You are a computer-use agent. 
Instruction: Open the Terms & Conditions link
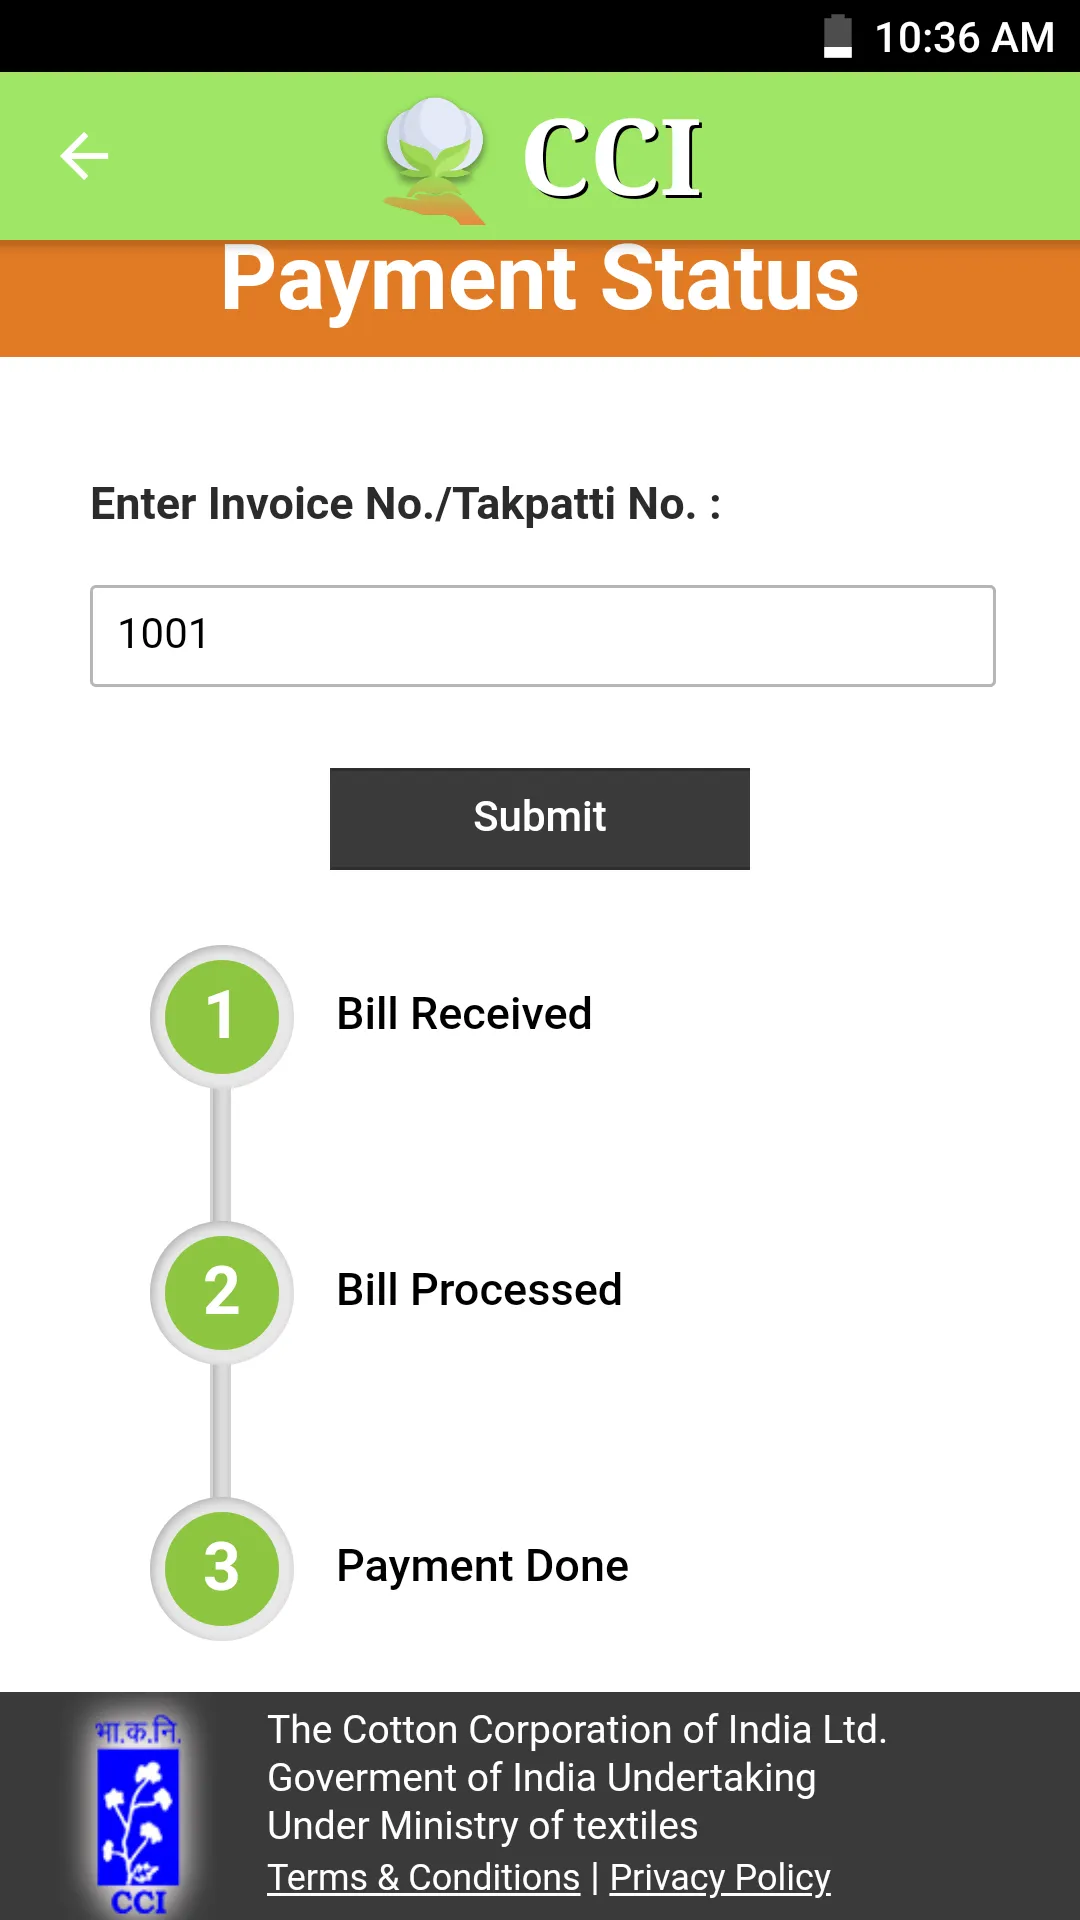pyautogui.click(x=422, y=1878)
